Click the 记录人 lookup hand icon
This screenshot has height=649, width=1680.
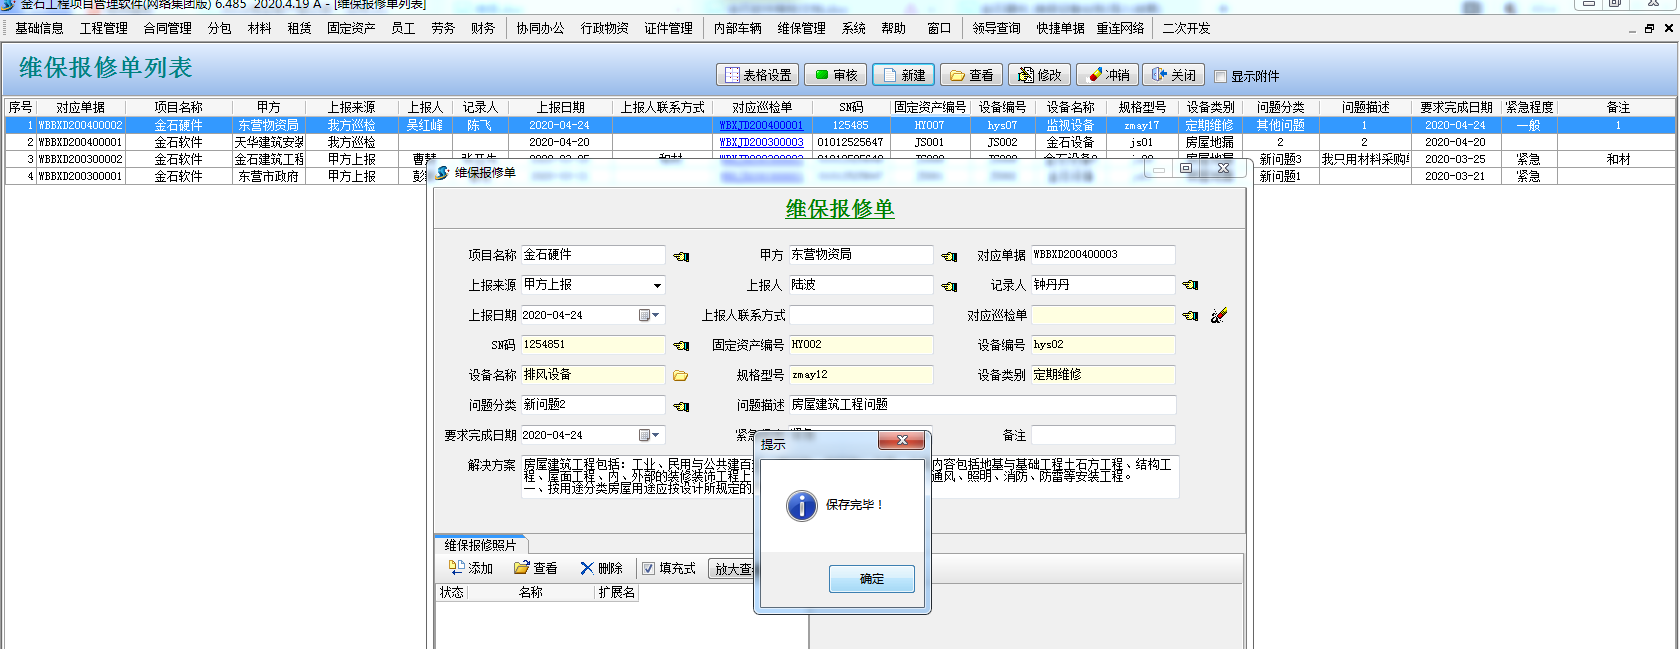1190,286
